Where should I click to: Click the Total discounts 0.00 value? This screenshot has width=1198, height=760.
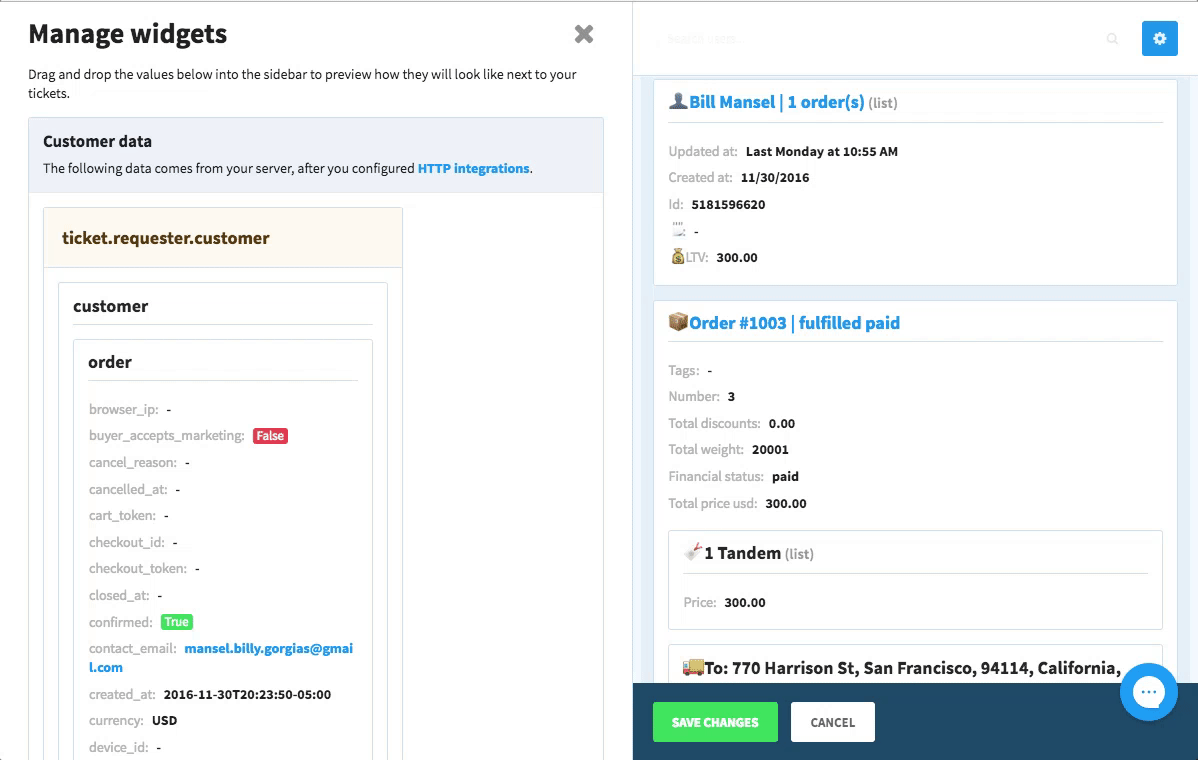pyautogui.click(x=782, y=423)
